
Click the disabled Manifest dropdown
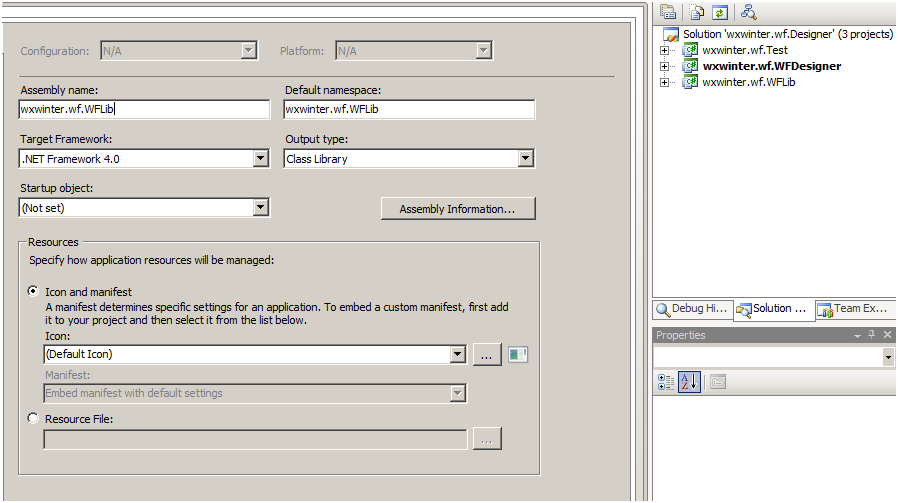255,394
